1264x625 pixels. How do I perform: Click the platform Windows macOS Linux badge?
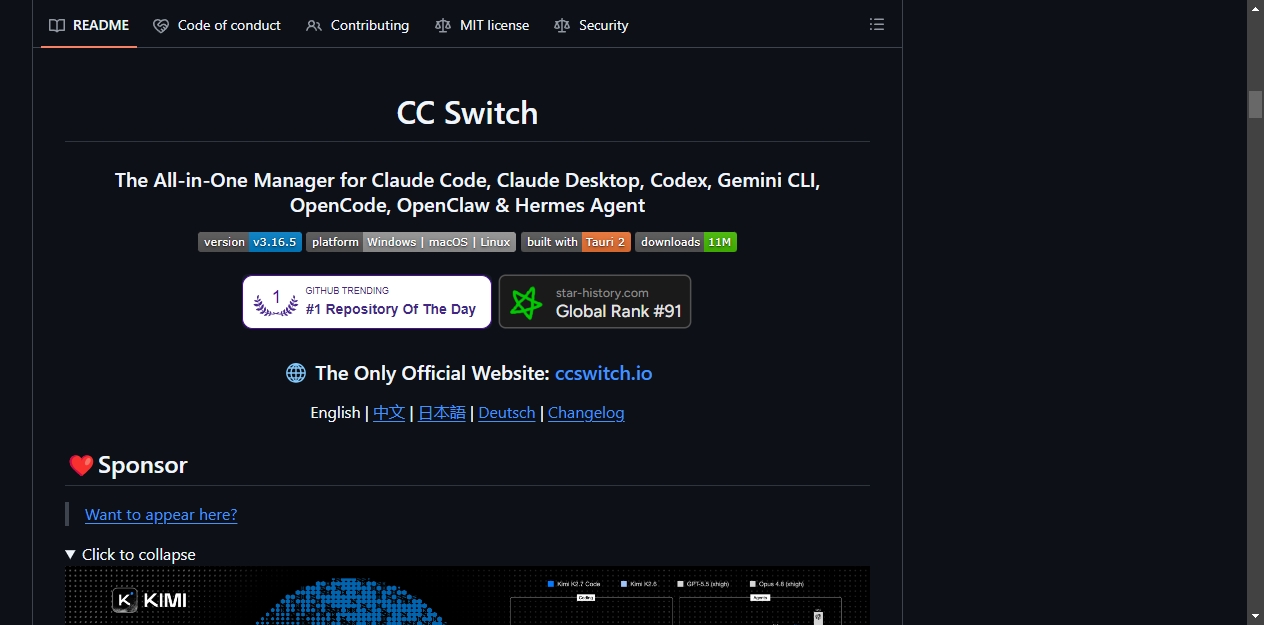[411, 242]
